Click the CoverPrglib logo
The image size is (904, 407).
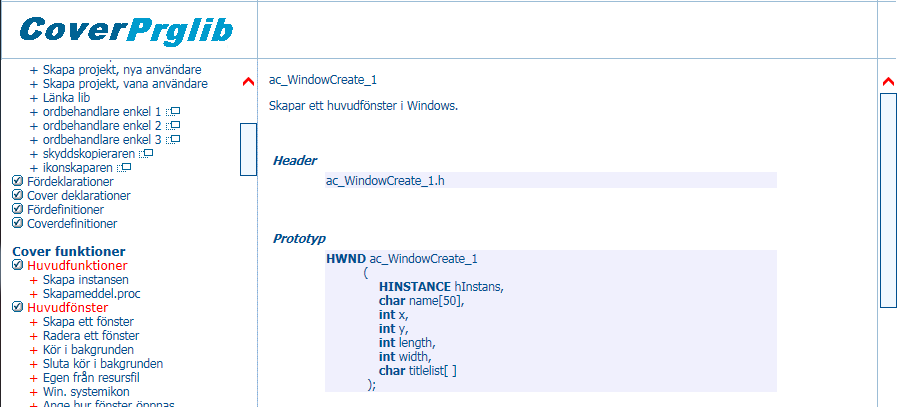click(126, 30)
